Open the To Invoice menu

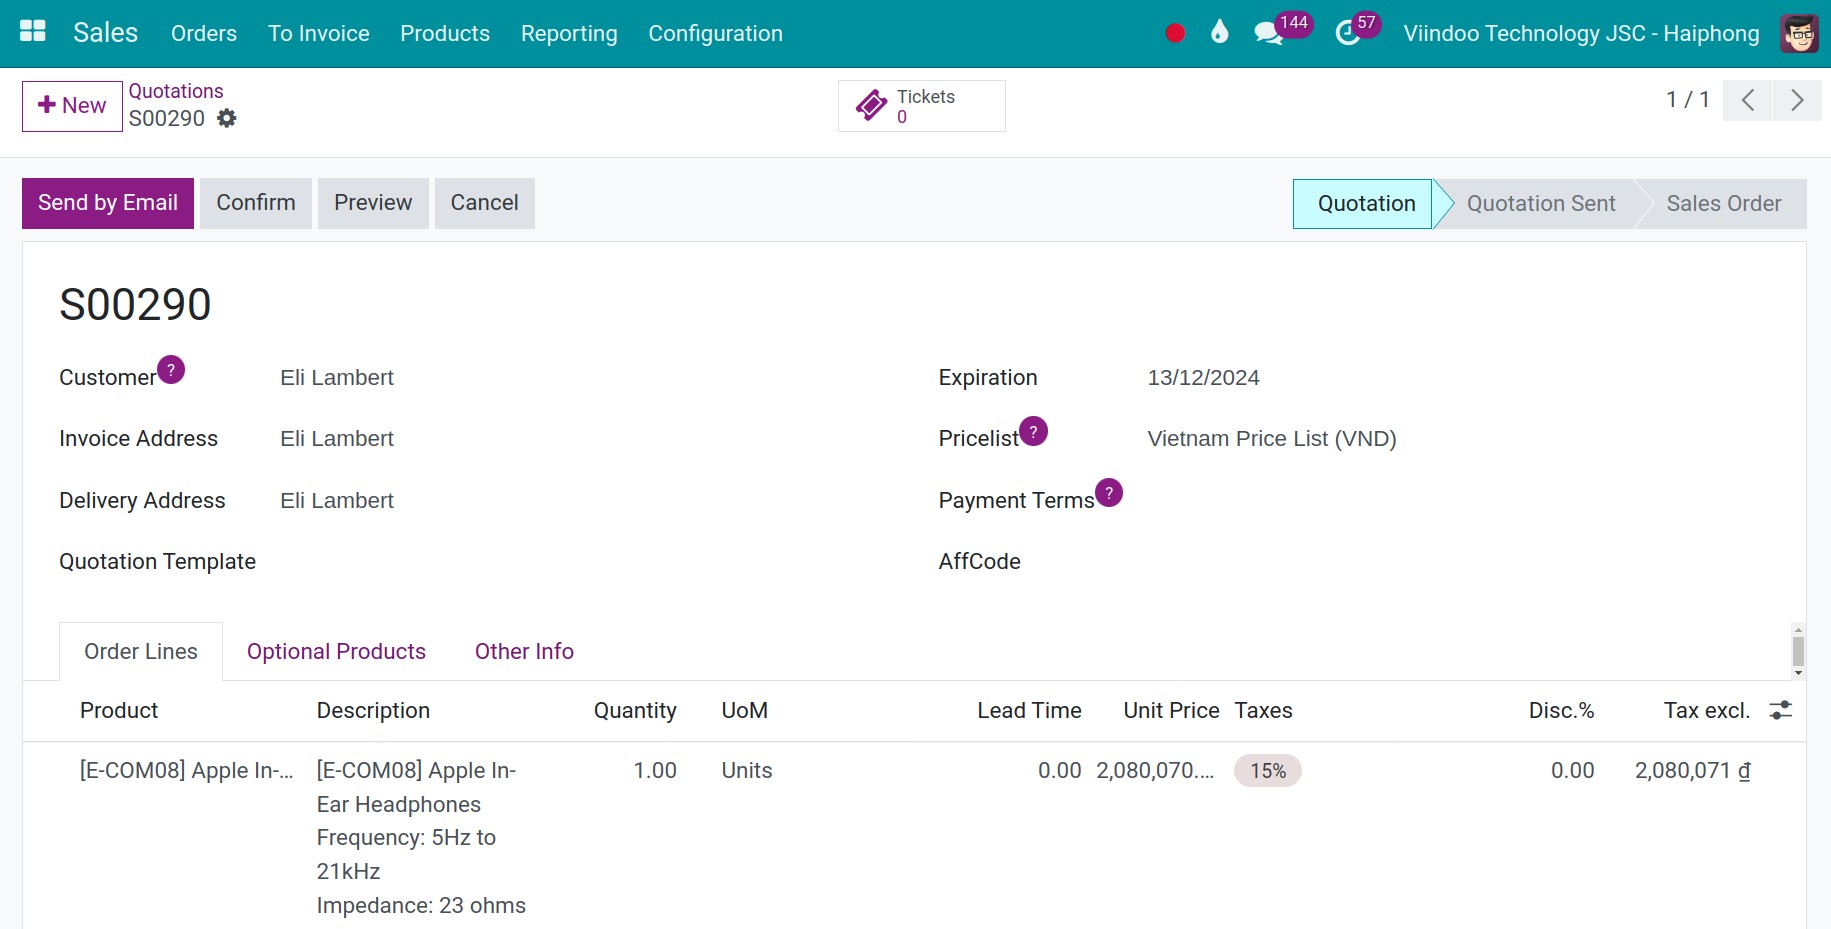tap(319, 33)
